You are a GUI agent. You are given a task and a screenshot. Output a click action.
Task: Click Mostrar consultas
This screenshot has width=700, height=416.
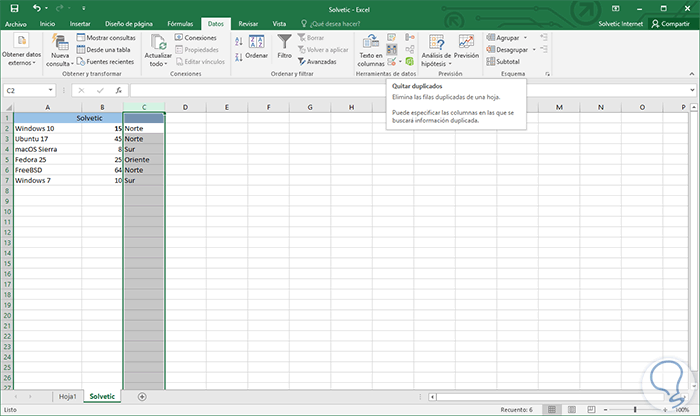pos(106,38)
